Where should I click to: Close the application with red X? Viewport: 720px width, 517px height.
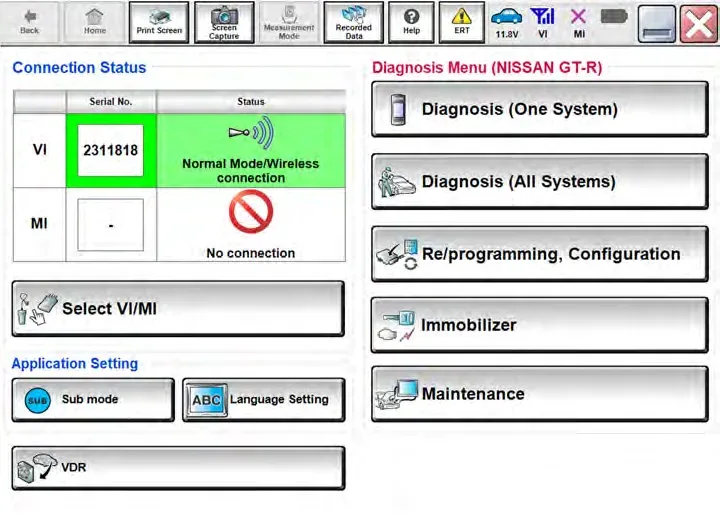[698, 24]
